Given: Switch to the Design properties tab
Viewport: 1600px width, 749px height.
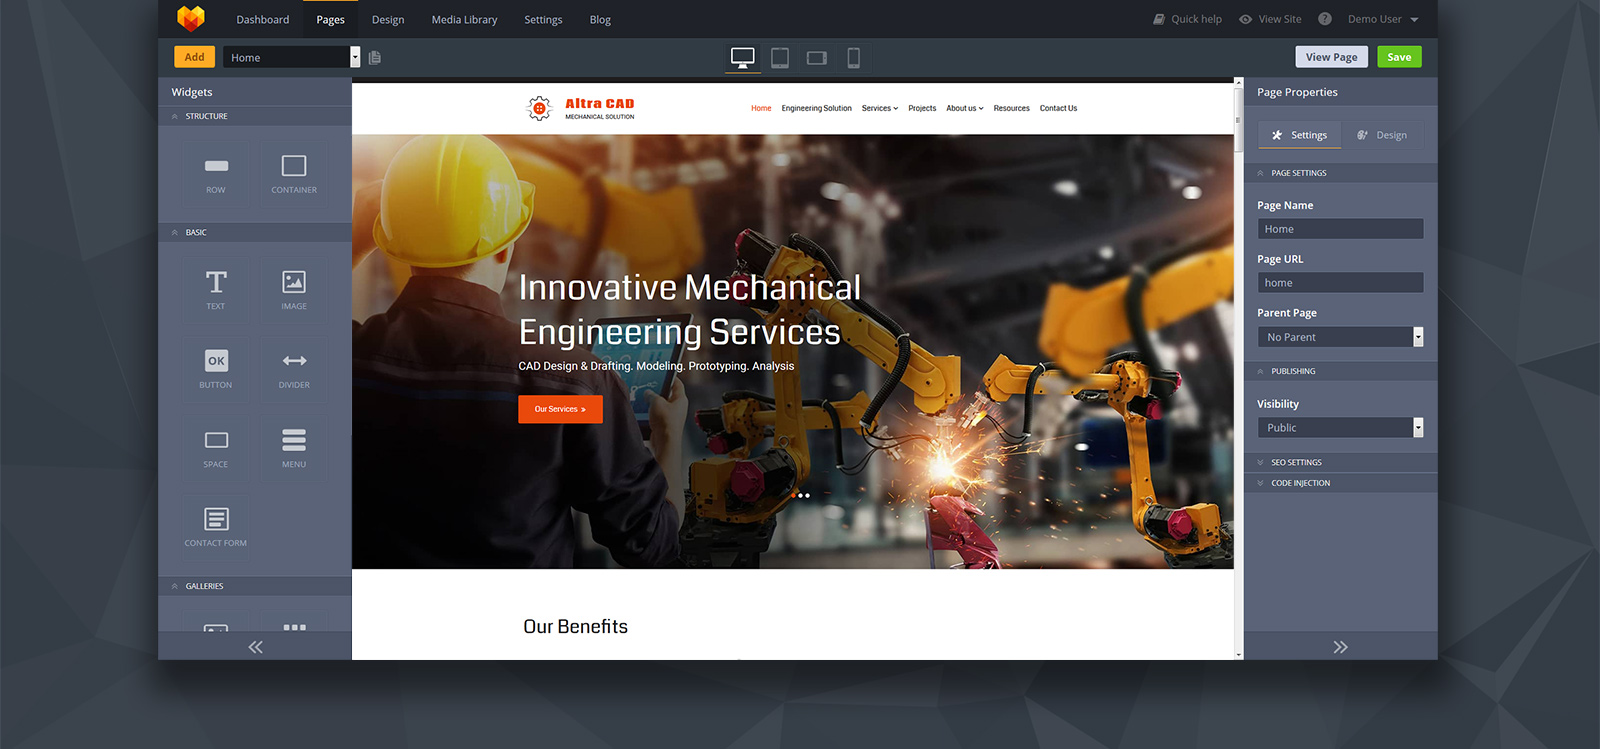Looking at the screenshot, I should (1382, 135).
